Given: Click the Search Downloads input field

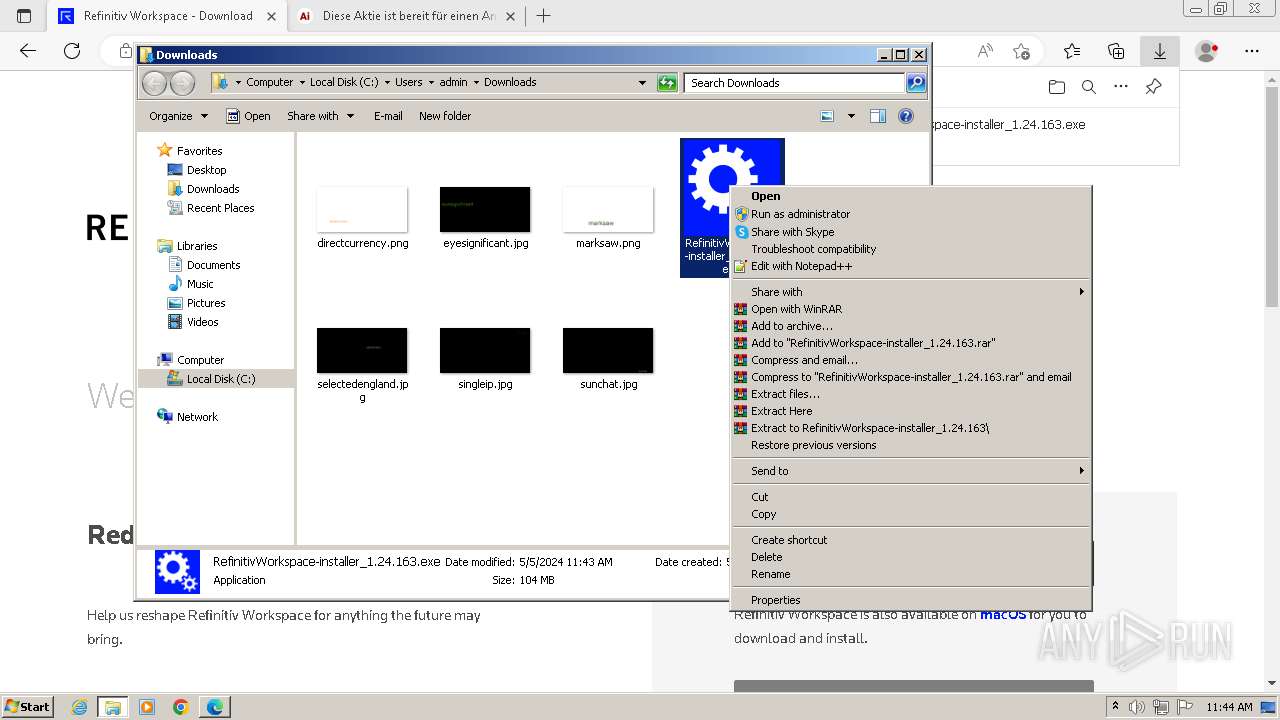Looking at the screenshot, I should (795, 83).
